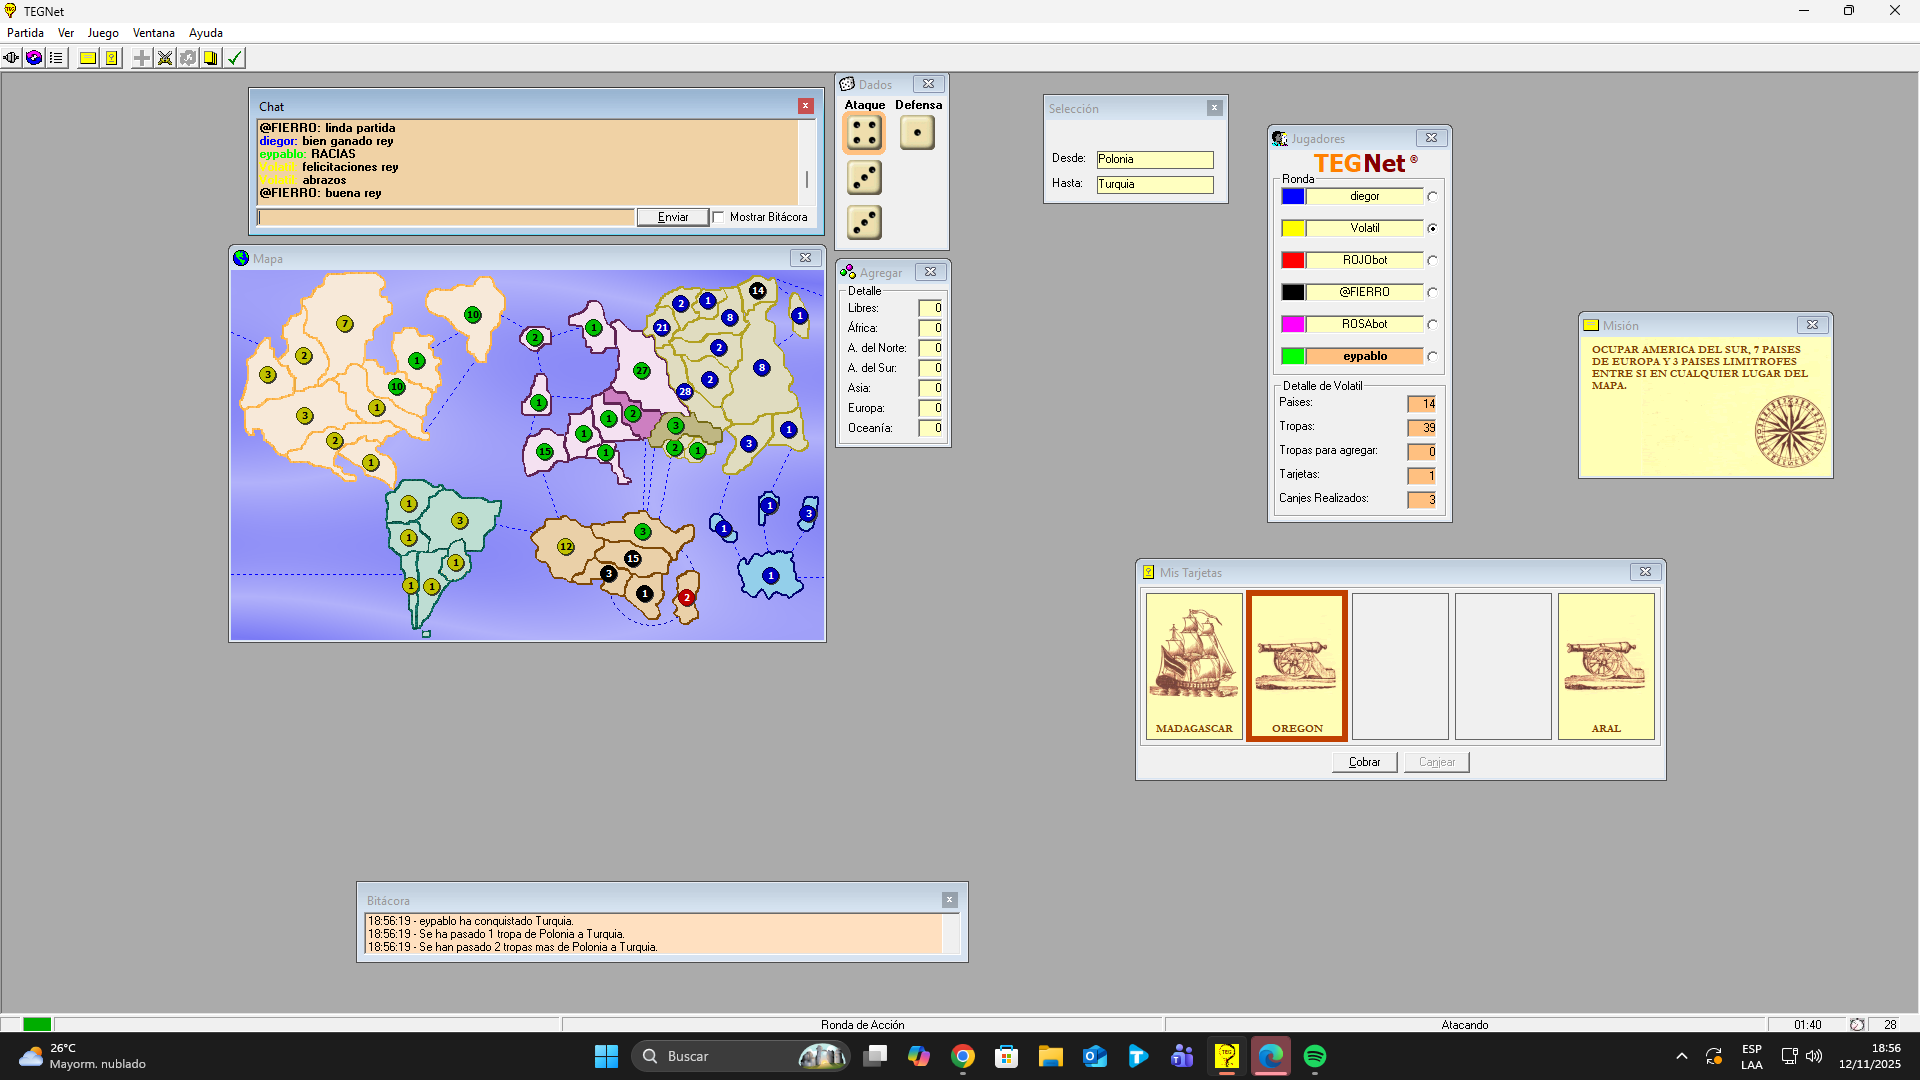Viewport: 1920px width, 1080px height.
Task: Click the stacked yellow cards toolbar icon
Action: pos(211,58)
